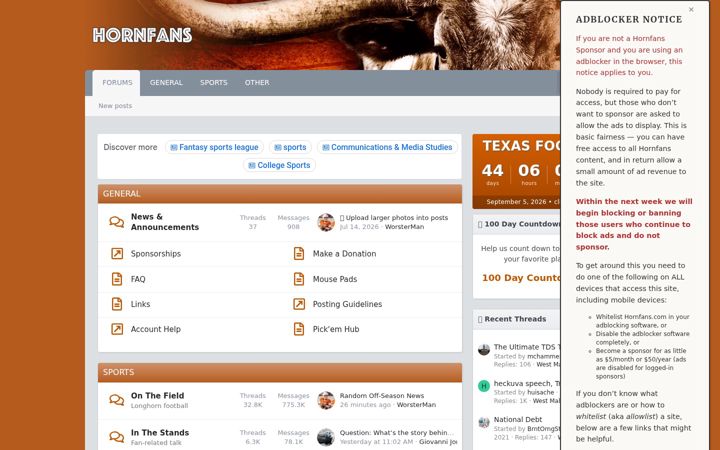Open On The Field forum
This screenshot has width=720, height=450.
point(158,395)
